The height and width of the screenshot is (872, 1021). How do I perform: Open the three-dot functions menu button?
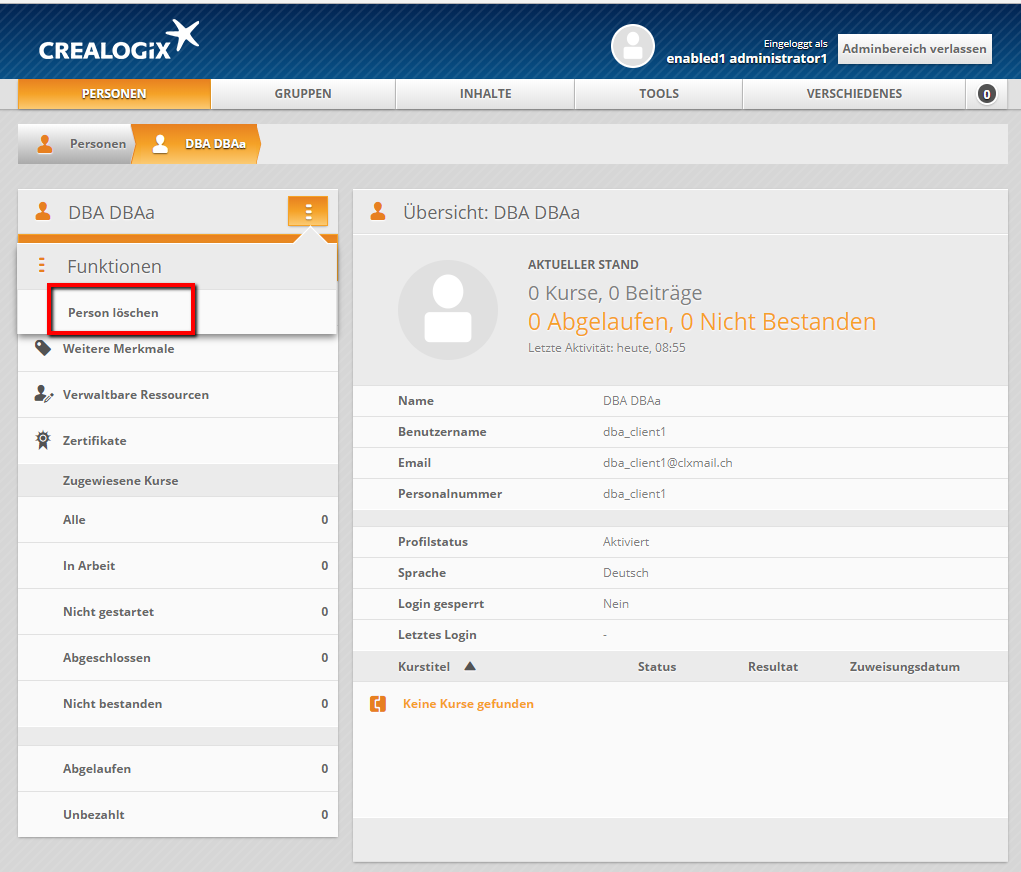(308, 211)
